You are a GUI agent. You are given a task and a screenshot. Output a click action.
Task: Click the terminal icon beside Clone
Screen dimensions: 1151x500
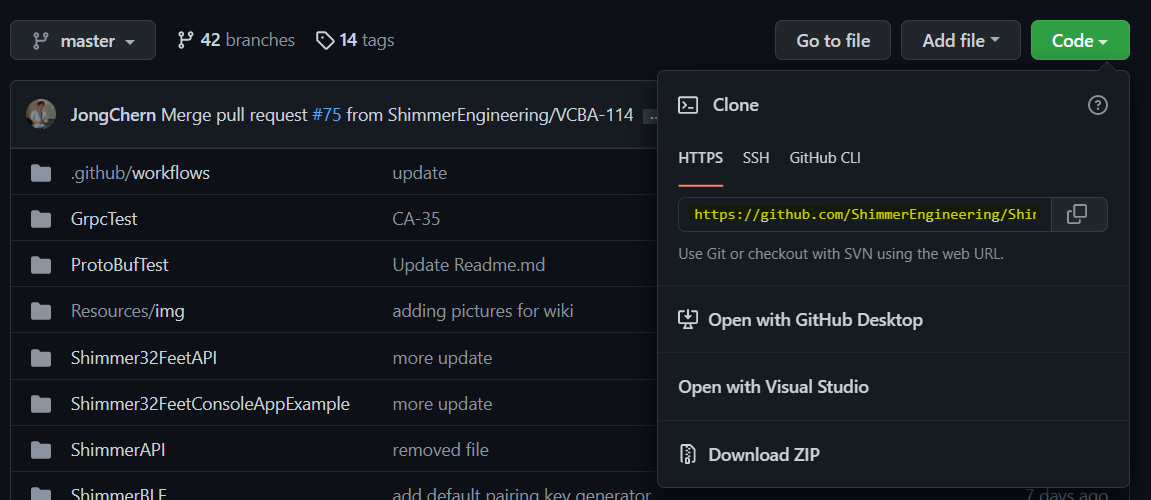[x=688, y=105]
